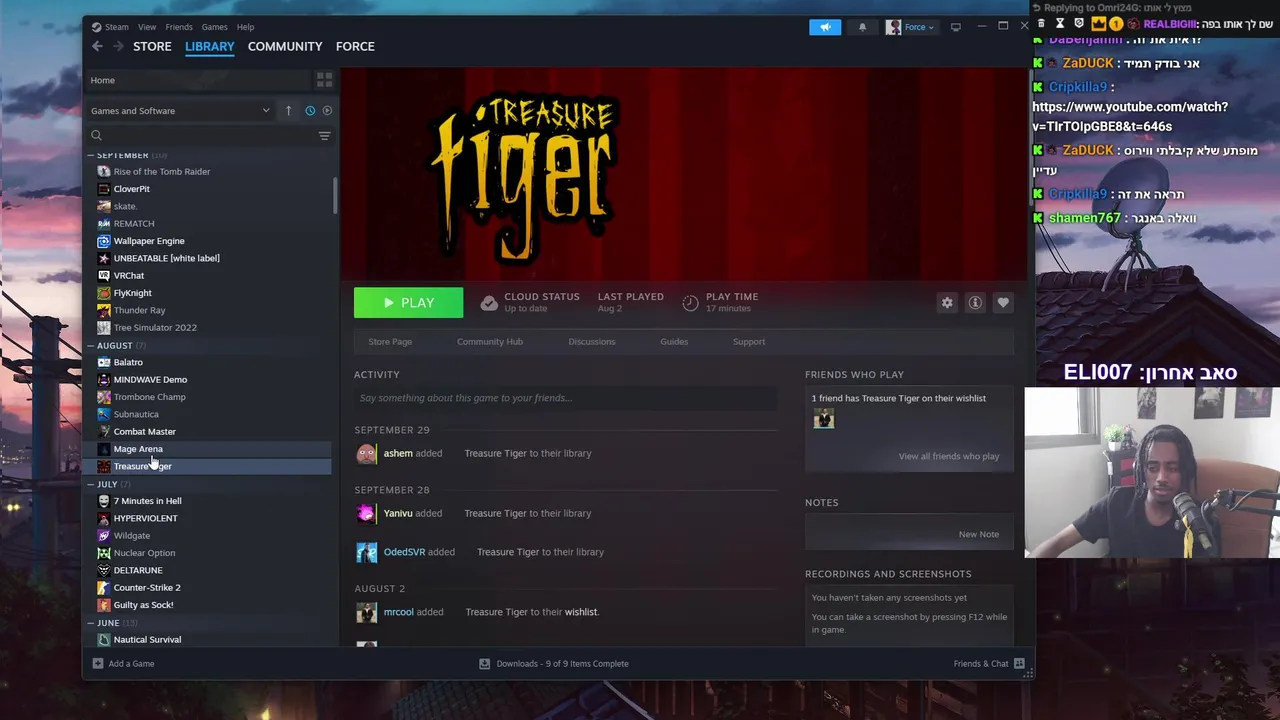Click the Counter-Strike 2 game icon

click(x=103, y=587)
